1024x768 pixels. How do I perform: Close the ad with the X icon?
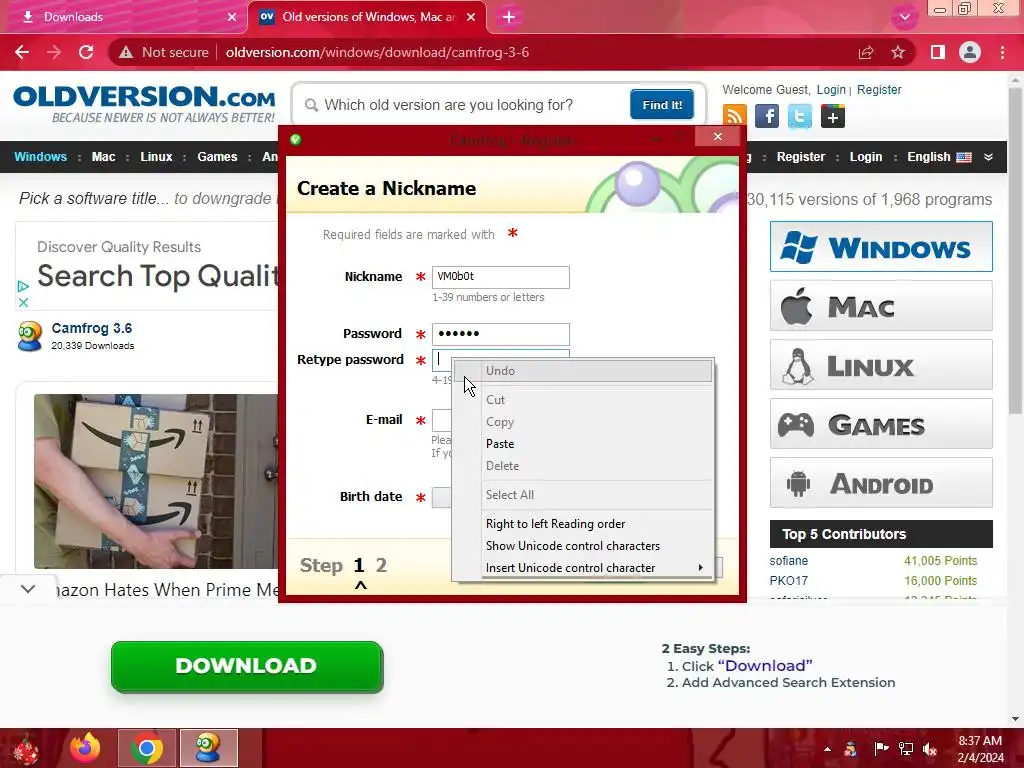(23, 302)
